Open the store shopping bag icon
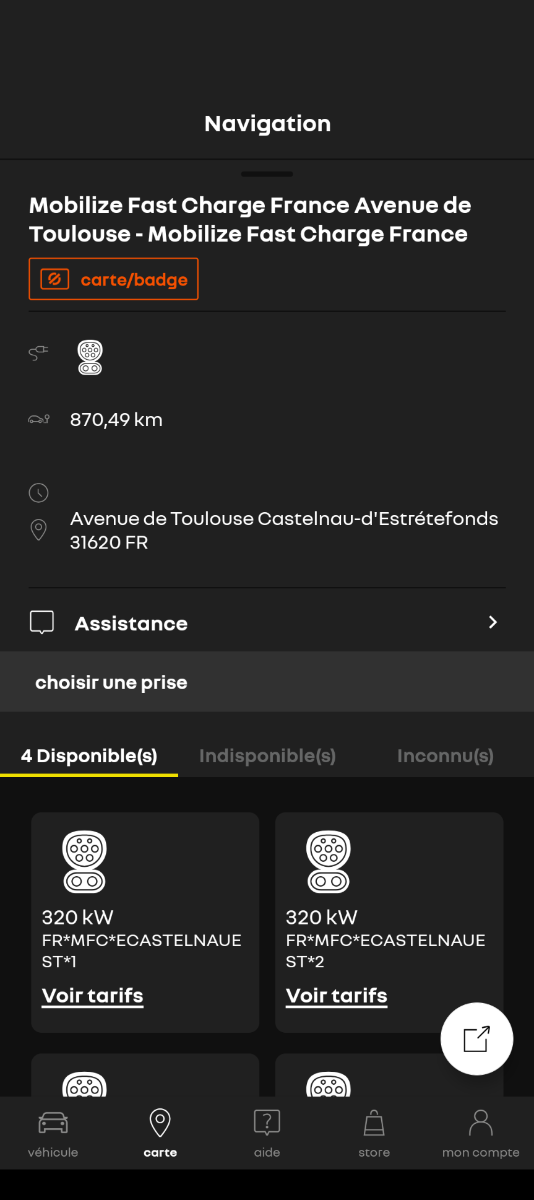This screenshot has width=534, height=1200. tap(374, 1122)
